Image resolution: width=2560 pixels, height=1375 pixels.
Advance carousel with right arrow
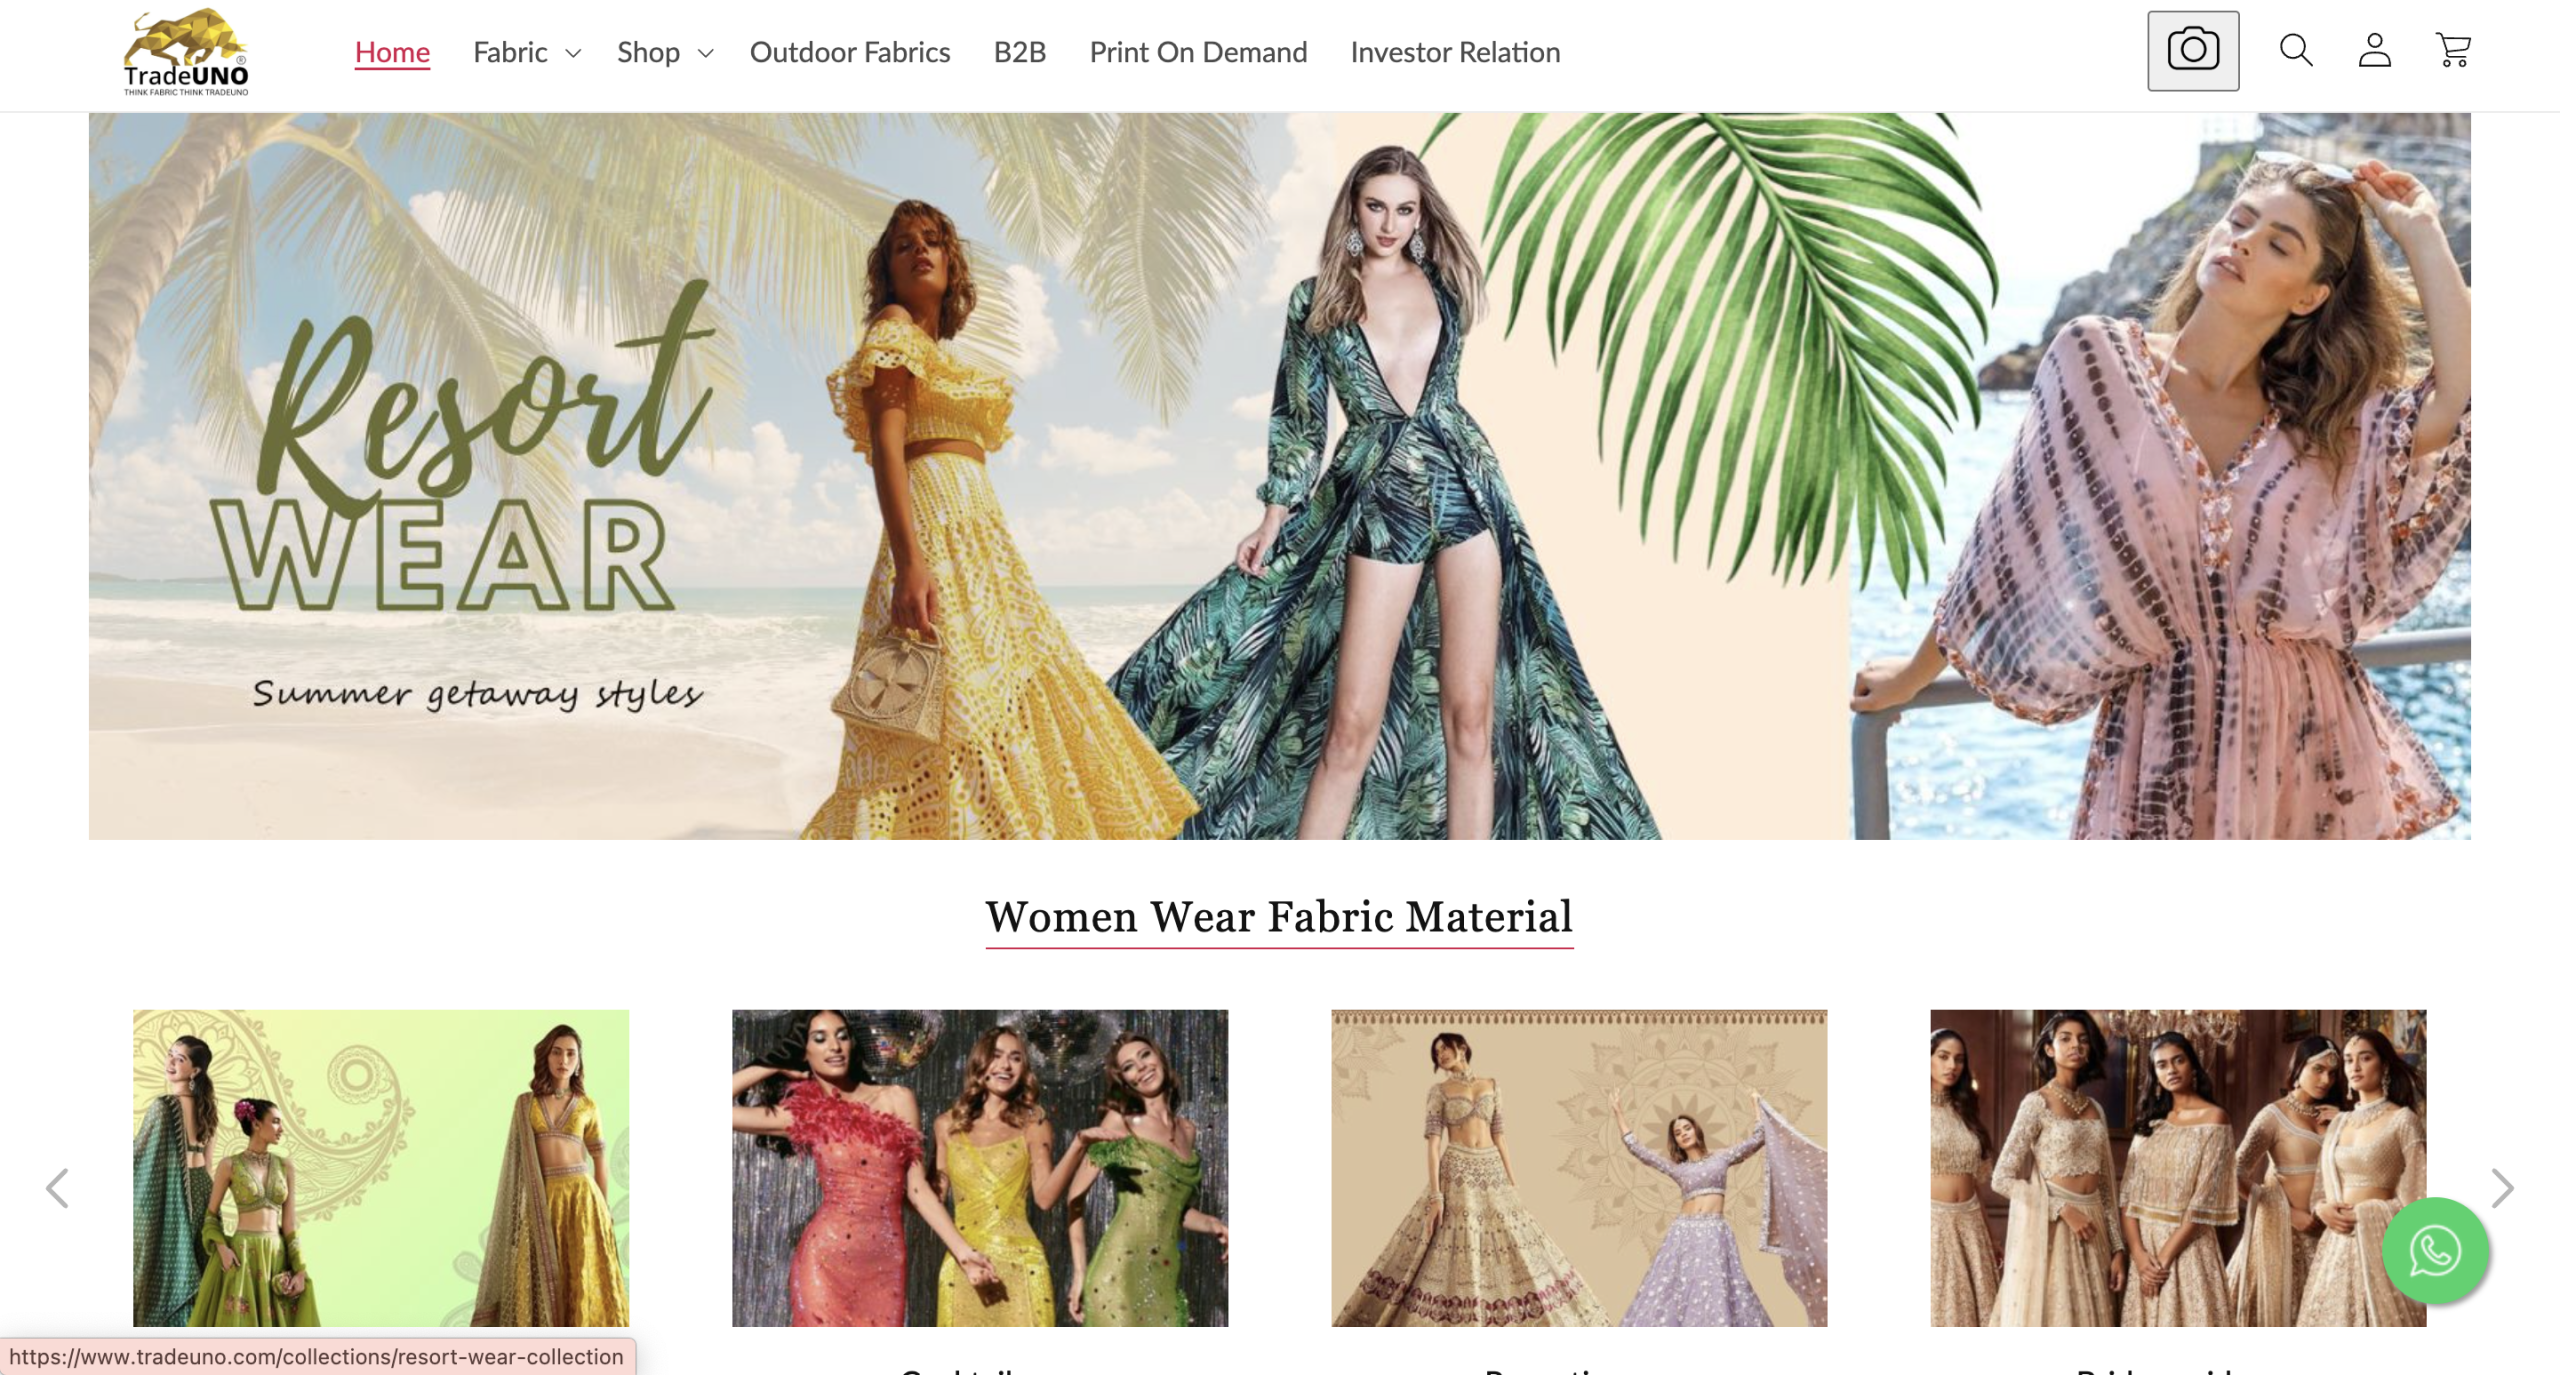(x=2501, y=1188)
